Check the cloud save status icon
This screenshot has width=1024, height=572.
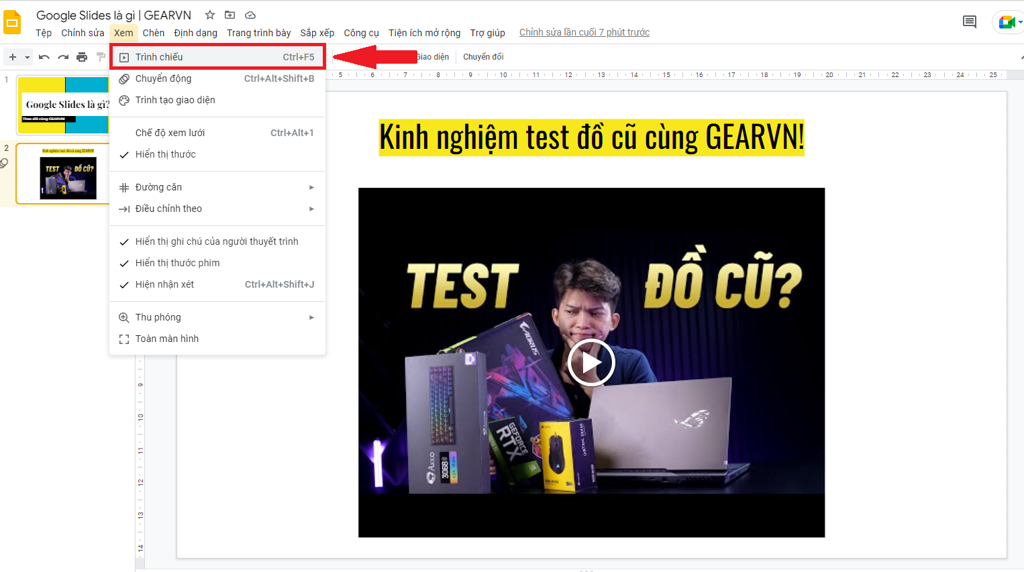[x=250, y=14]
